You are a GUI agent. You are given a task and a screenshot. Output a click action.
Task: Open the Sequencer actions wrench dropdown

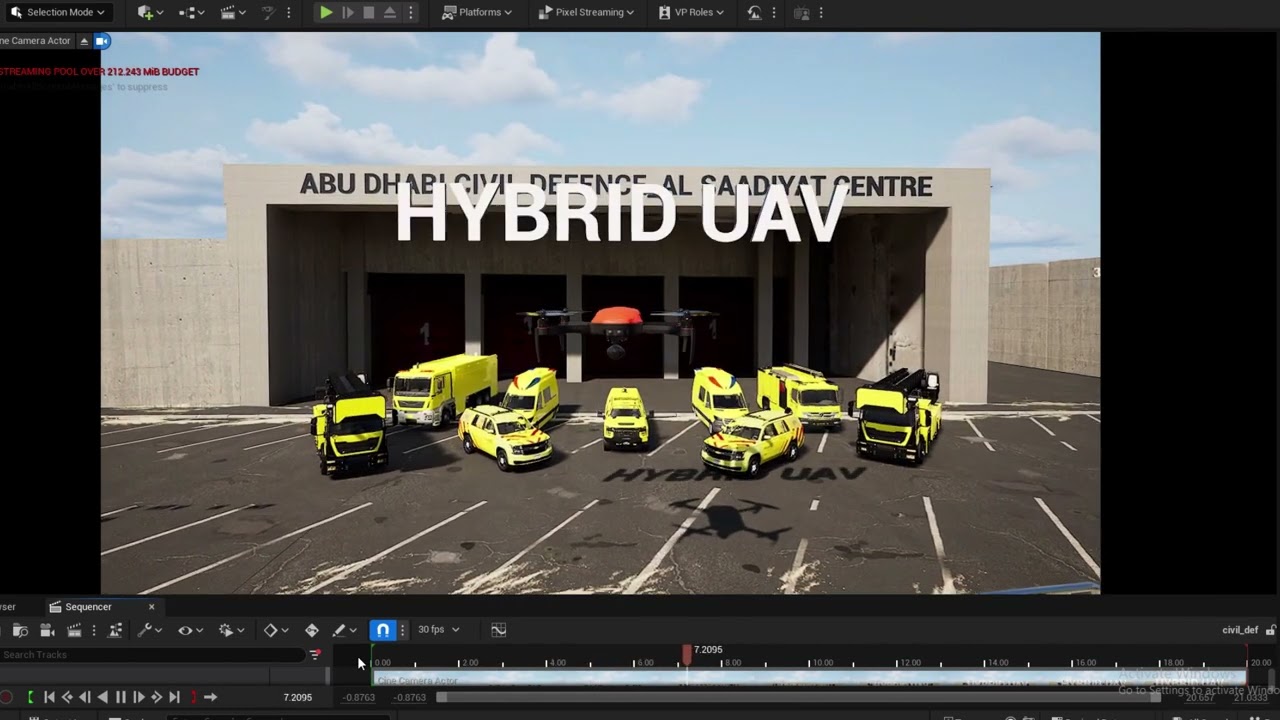150,630
